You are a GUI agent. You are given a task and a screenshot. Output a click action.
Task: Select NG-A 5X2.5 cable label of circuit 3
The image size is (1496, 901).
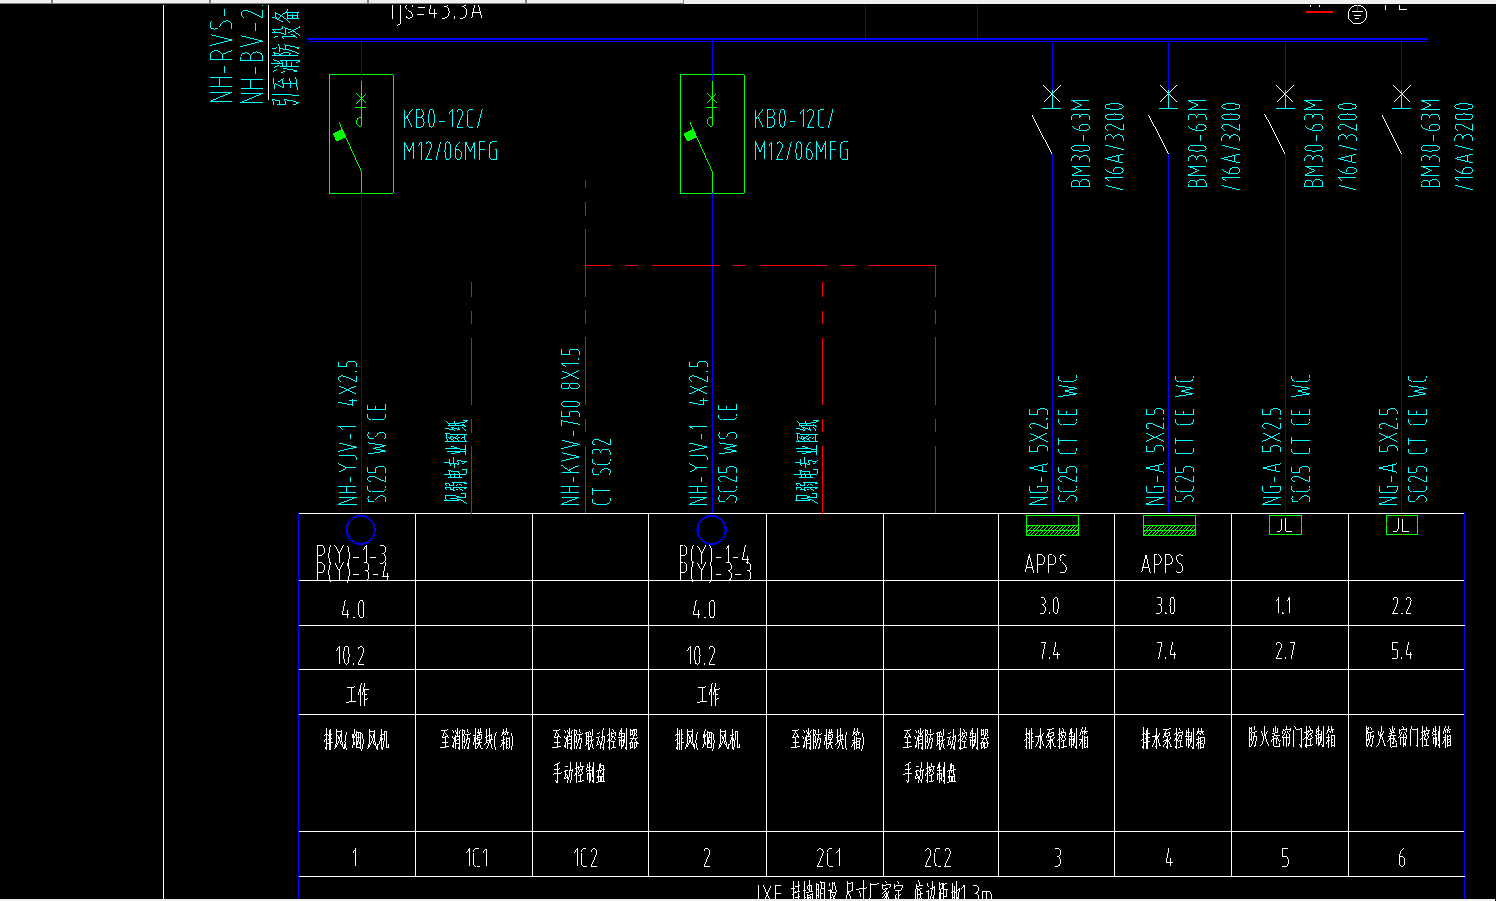pos(1039,456)
